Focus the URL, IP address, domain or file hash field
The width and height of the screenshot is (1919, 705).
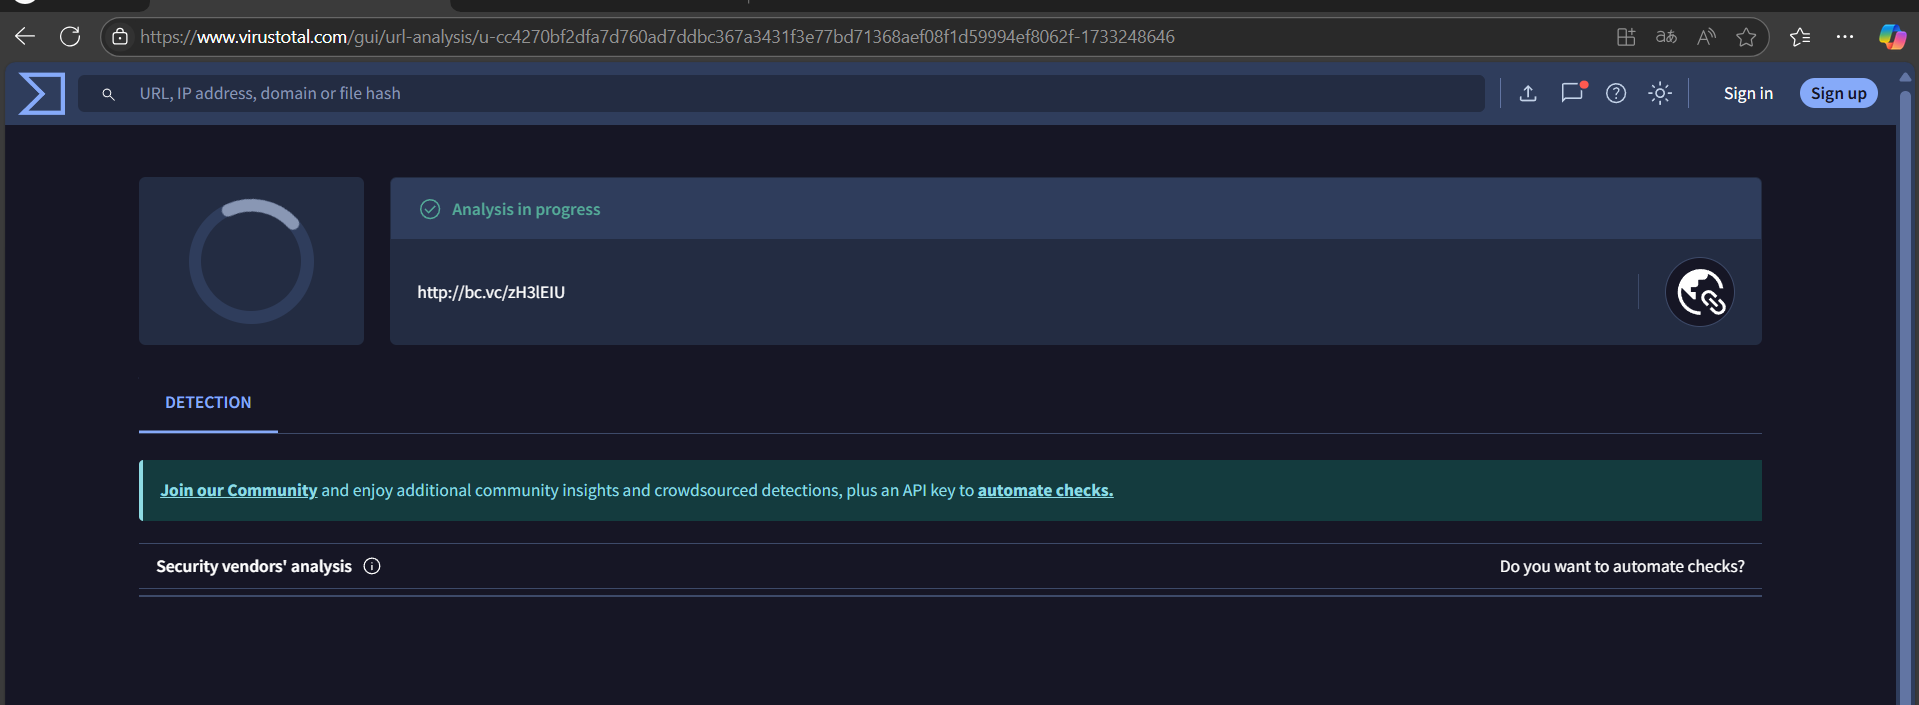click(781, 93)
